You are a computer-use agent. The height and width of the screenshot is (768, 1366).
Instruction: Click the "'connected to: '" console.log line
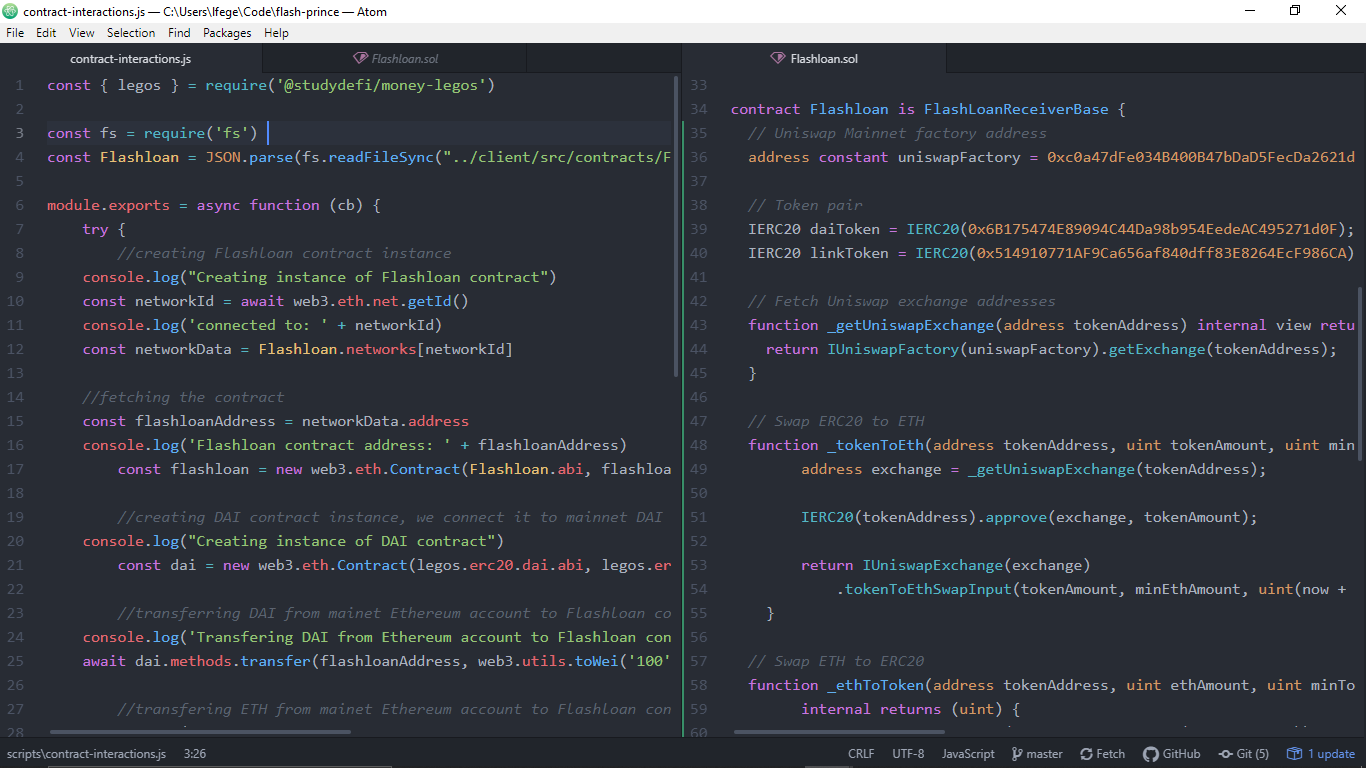(263, 325)
